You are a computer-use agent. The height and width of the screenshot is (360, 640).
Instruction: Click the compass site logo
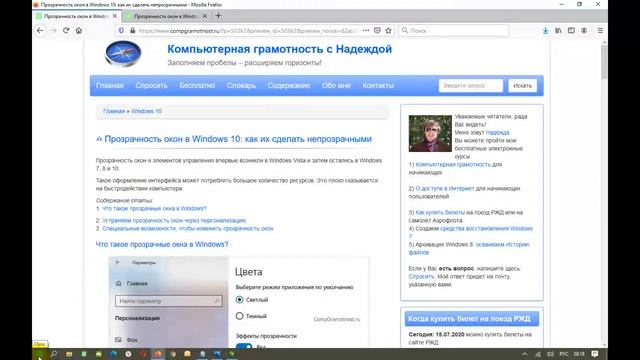coord(123,53)
